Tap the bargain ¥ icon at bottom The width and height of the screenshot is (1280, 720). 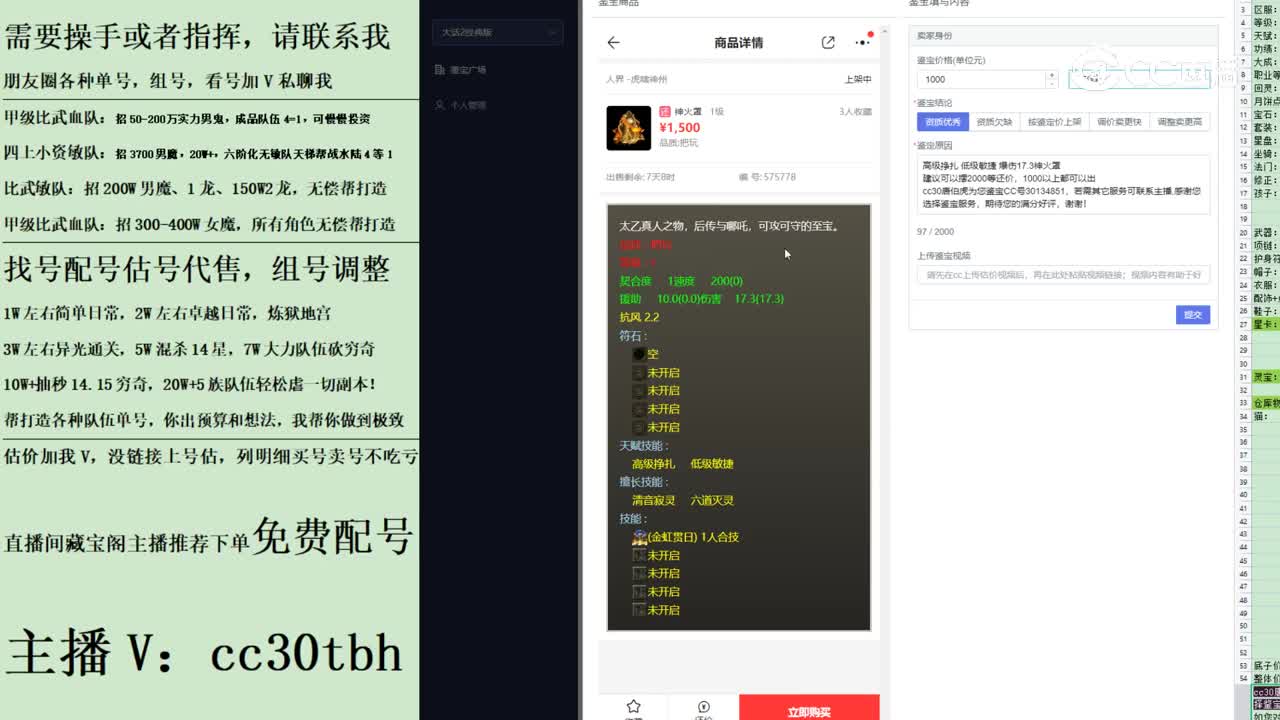coord(703,707)
